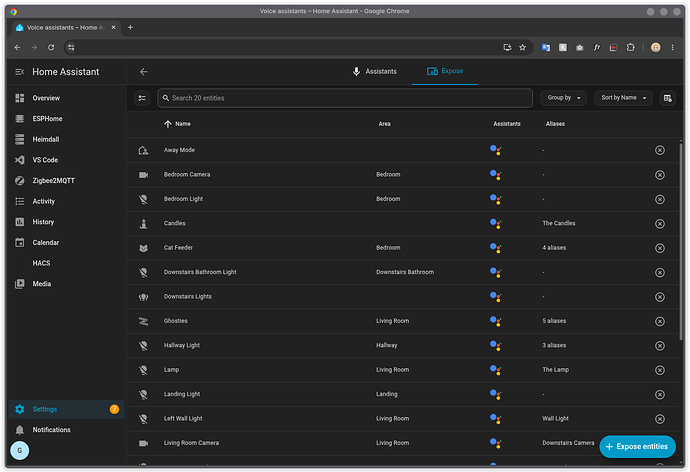Click the '4 aliases' cell for Cat Feeder
Screen dimensions: 690x472
coord(554,248)
